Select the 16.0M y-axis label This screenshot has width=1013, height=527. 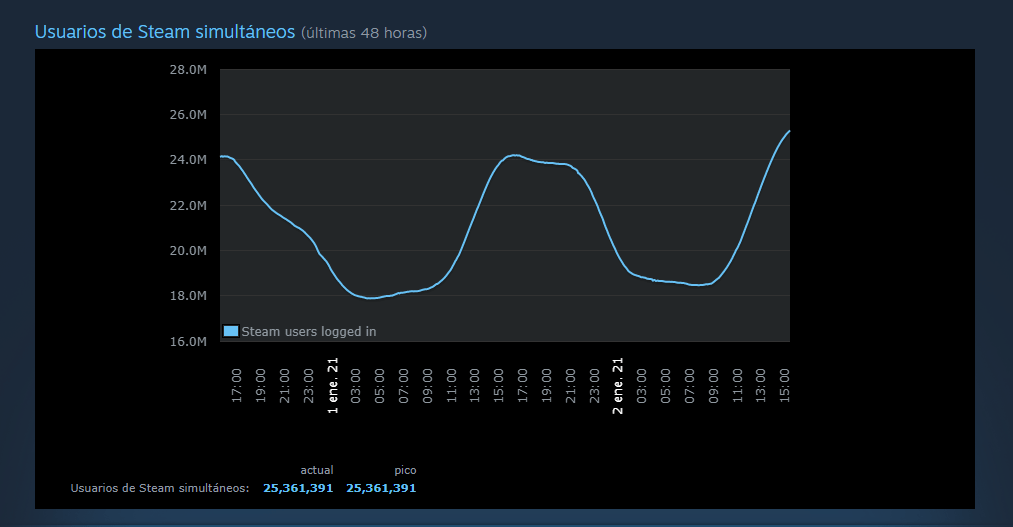click(188, 342)
